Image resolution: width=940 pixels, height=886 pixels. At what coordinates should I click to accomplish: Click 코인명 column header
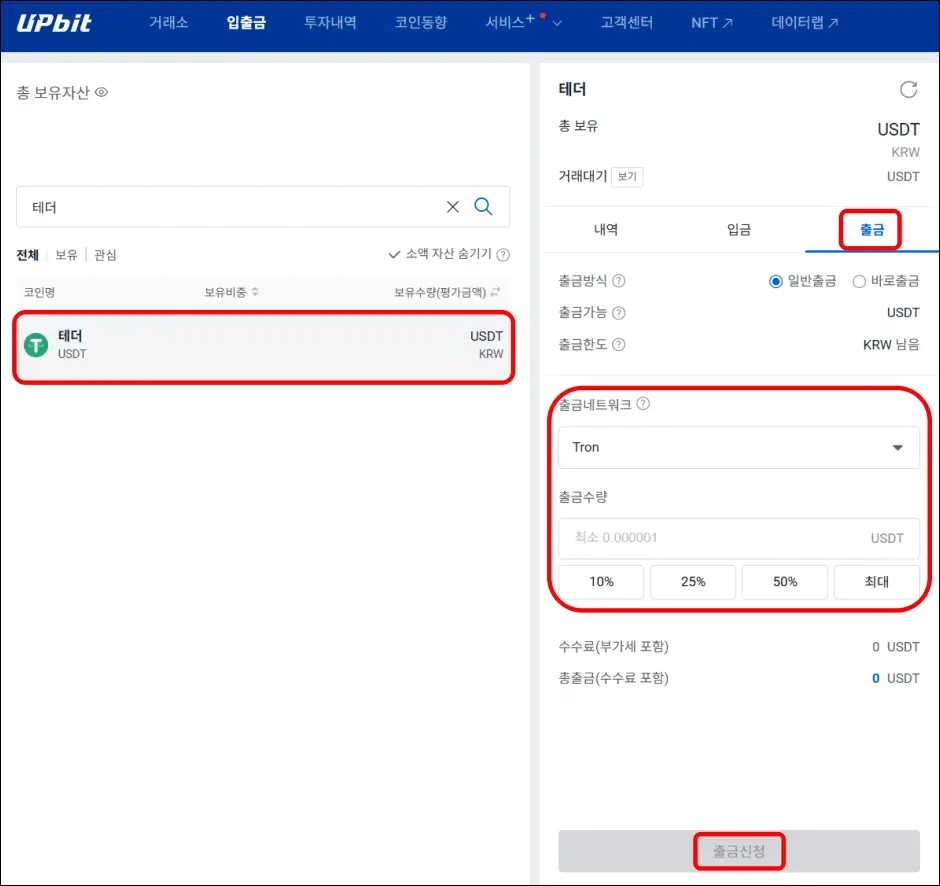(40, 292)
